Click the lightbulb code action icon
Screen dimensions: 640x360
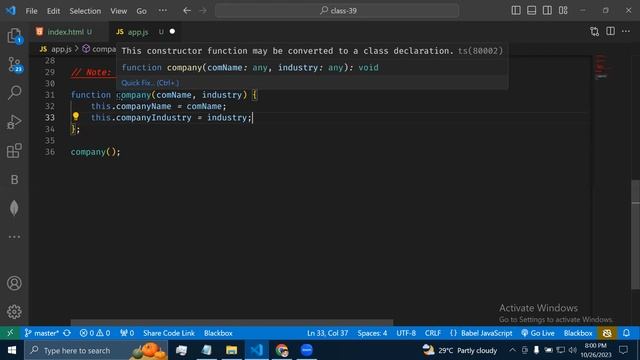(x=76, y=117)
